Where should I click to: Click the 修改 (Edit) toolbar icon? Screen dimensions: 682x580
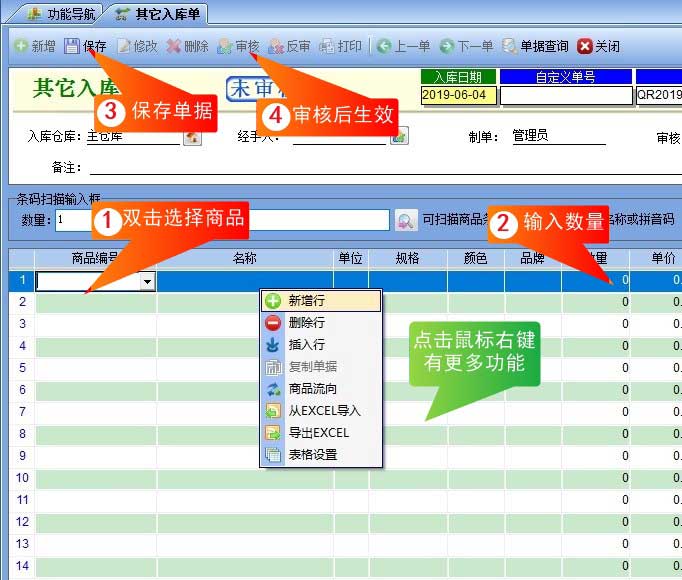tap(124, 46)
